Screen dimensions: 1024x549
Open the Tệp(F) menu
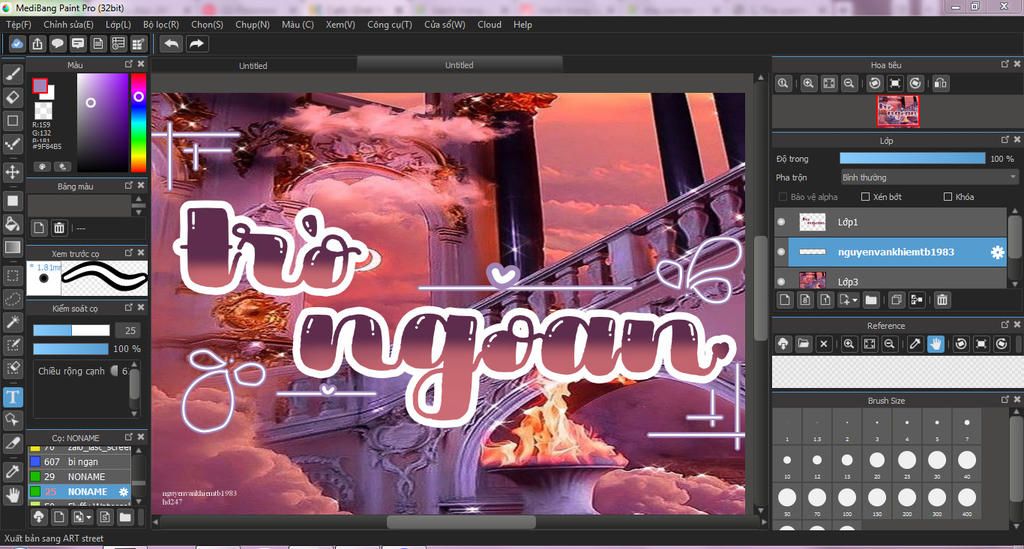coord(19,24)
